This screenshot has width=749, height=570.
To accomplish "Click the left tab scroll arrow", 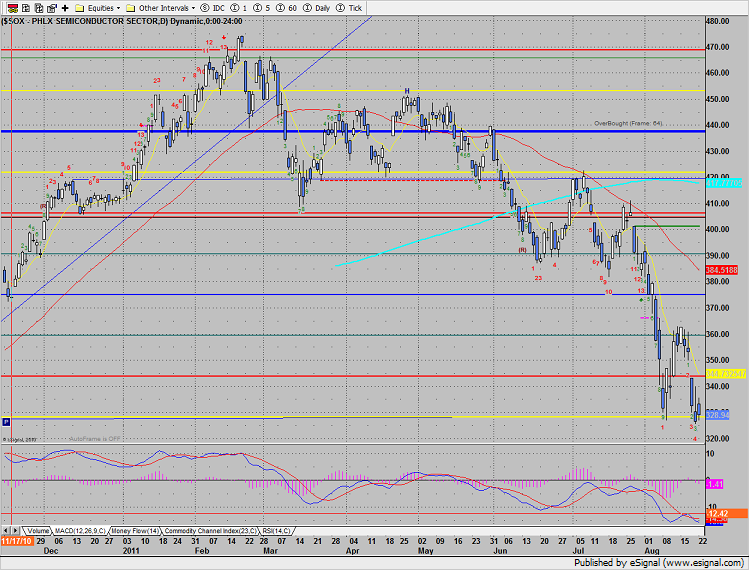I will point(6,530).
